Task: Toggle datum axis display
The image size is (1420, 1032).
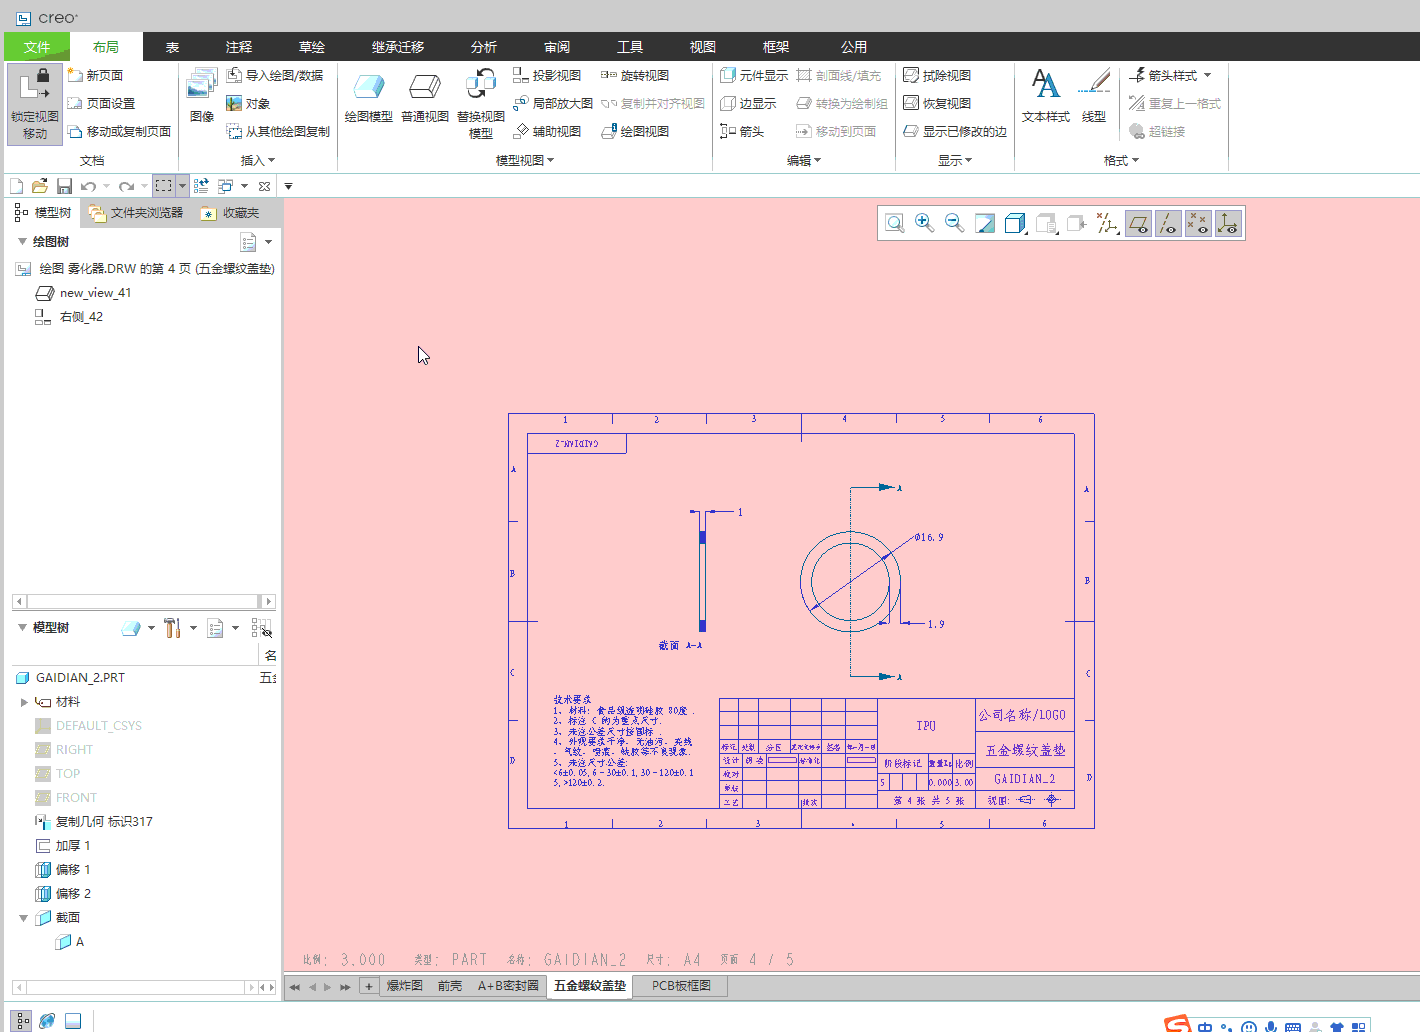Action: [1168, 223]
